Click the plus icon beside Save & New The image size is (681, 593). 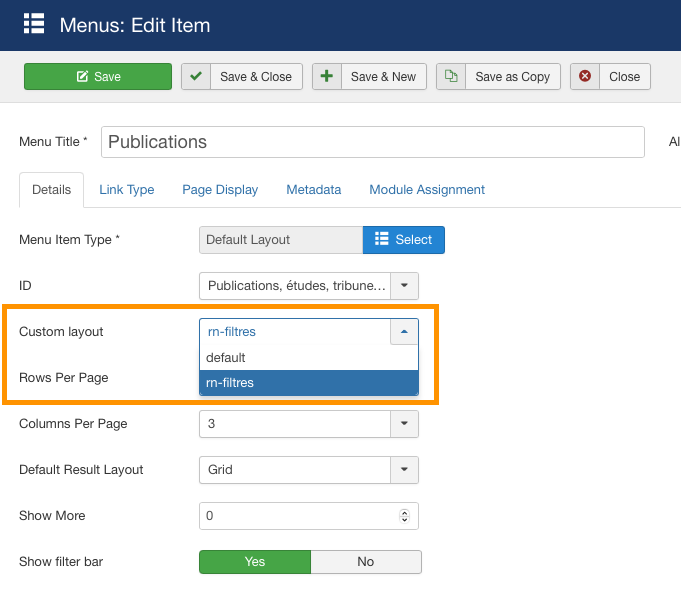pyautogui.click(x=327, y=77)
